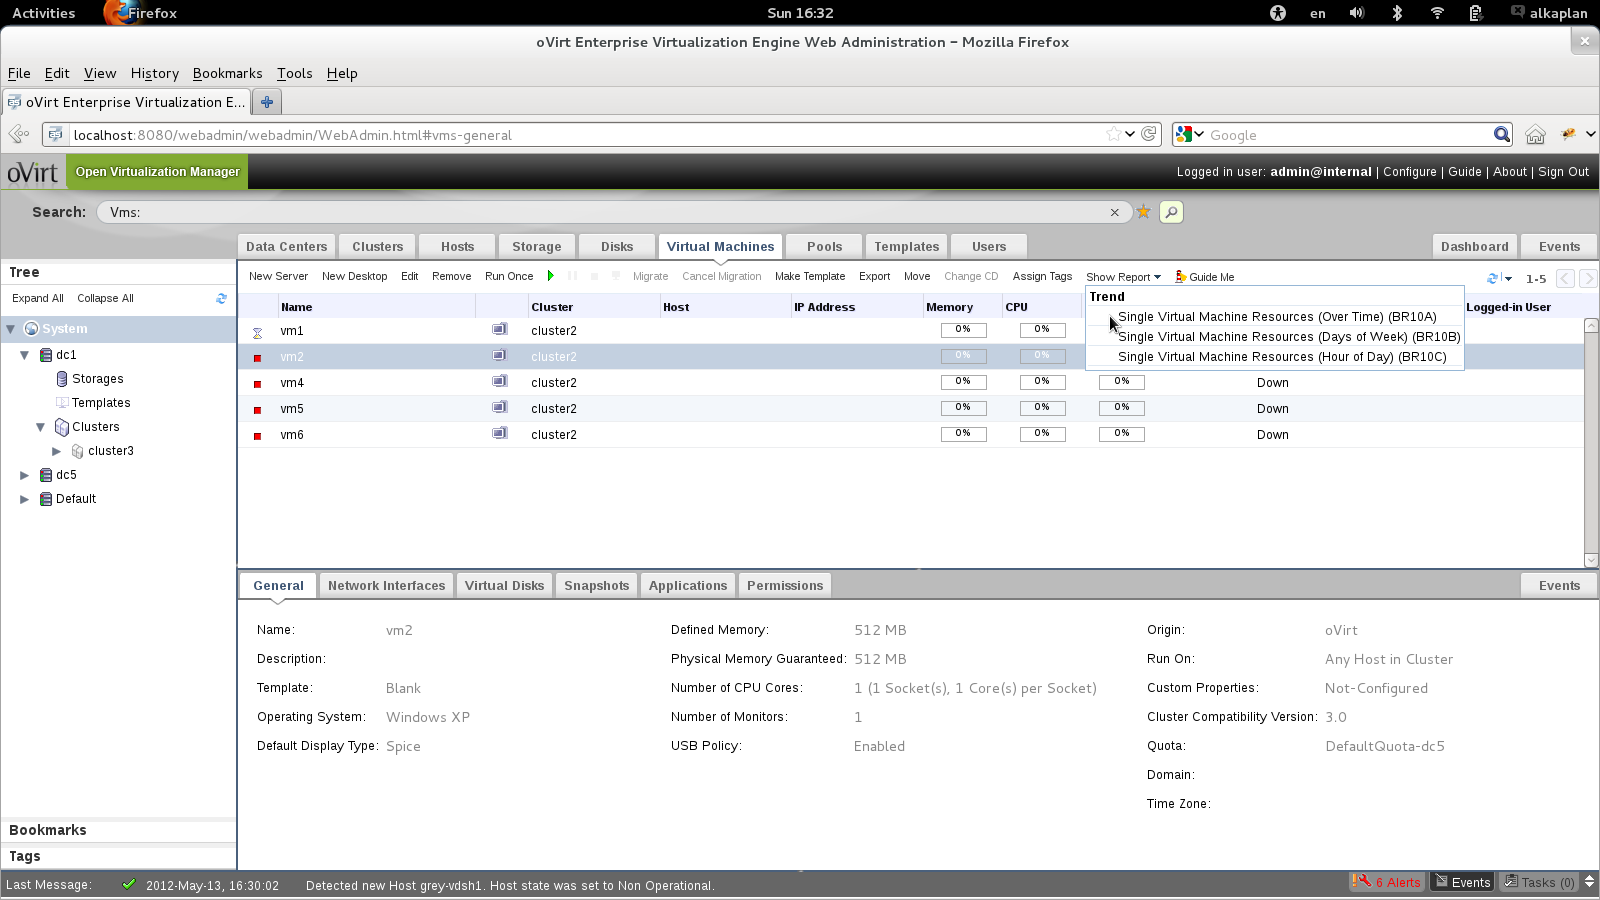Click the vm4 red stopped status icon
The image size is (1600, 900).
(258, 384)
